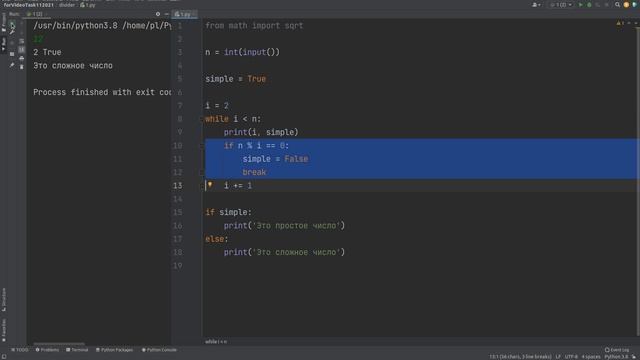The image size is (640, 360).
Task: Open run configuration via wrench icon
Action: point(12,32)
